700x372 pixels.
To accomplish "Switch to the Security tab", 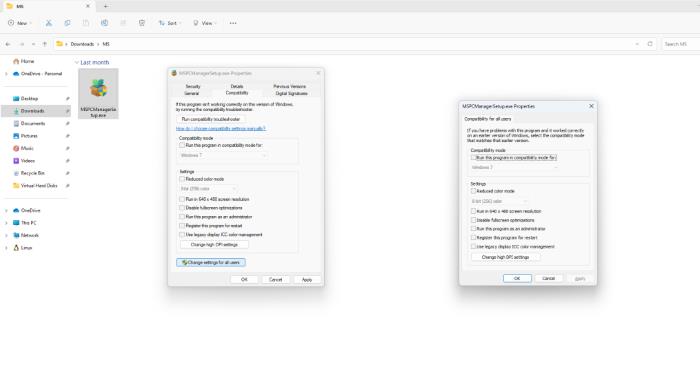I will (x=193, y=86).
